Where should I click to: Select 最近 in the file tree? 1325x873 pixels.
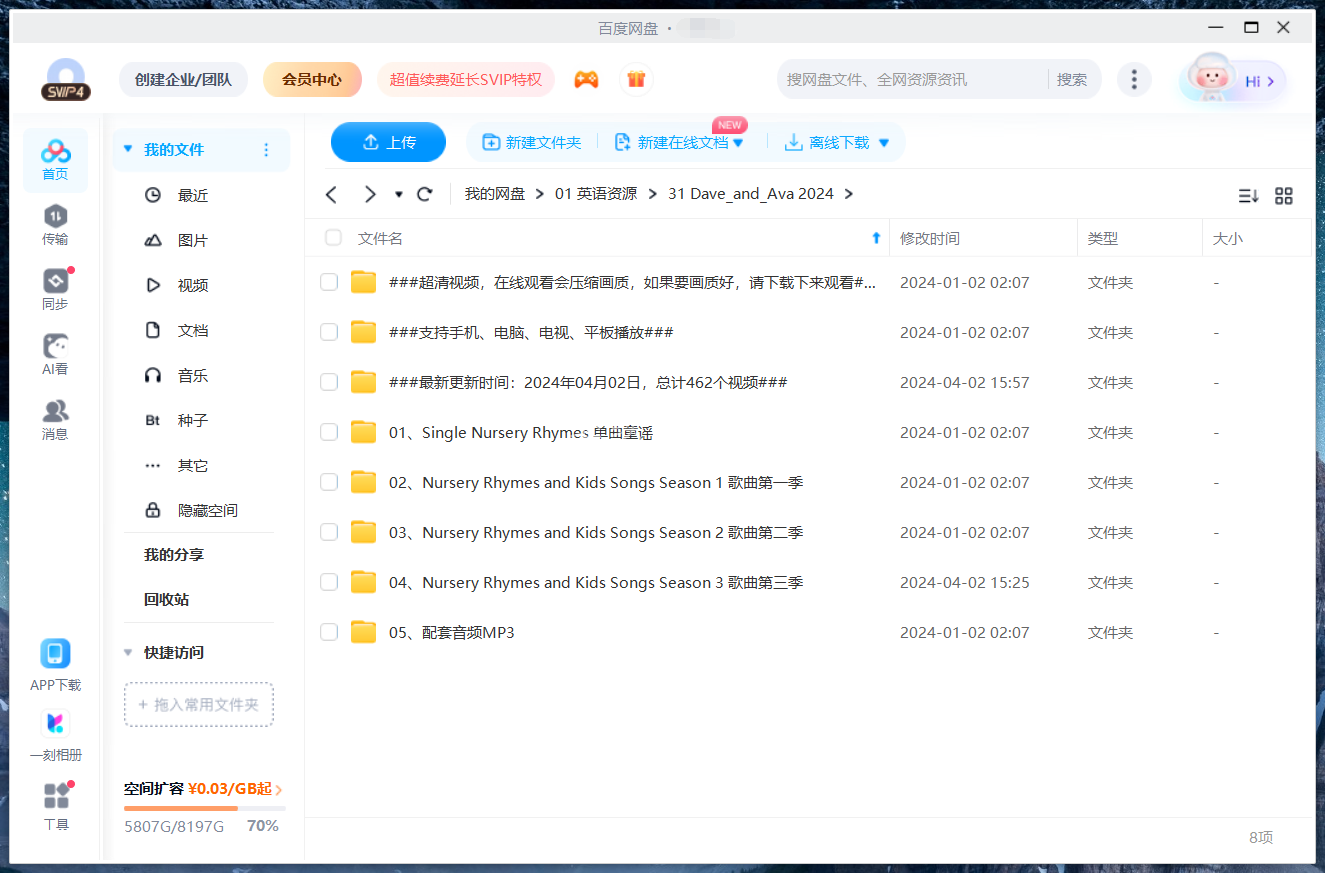coord(193,195)
